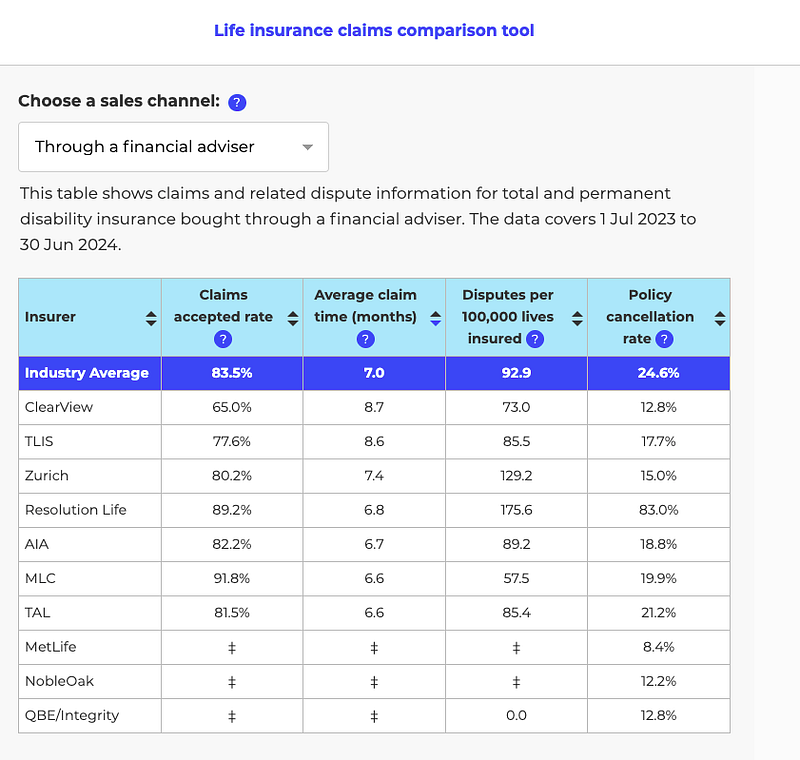800x760 pixels.
Task: Select the Industry Average row
Action: (87, 373)
